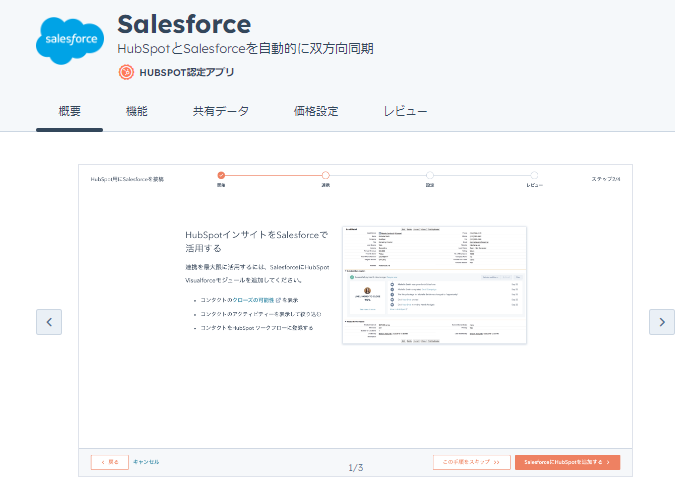The image size is (675, 487).
Task: Click the Salesforce Visualforce module screenshot thumbnail
Action: [x=434, y=285]
